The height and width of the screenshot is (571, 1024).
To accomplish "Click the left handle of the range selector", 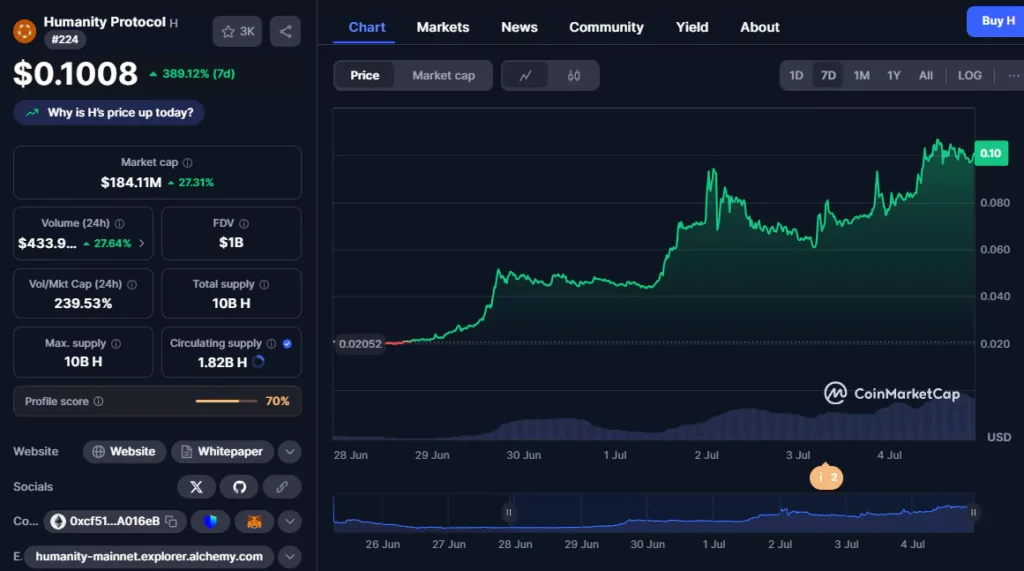I will (x=509, y=513).
